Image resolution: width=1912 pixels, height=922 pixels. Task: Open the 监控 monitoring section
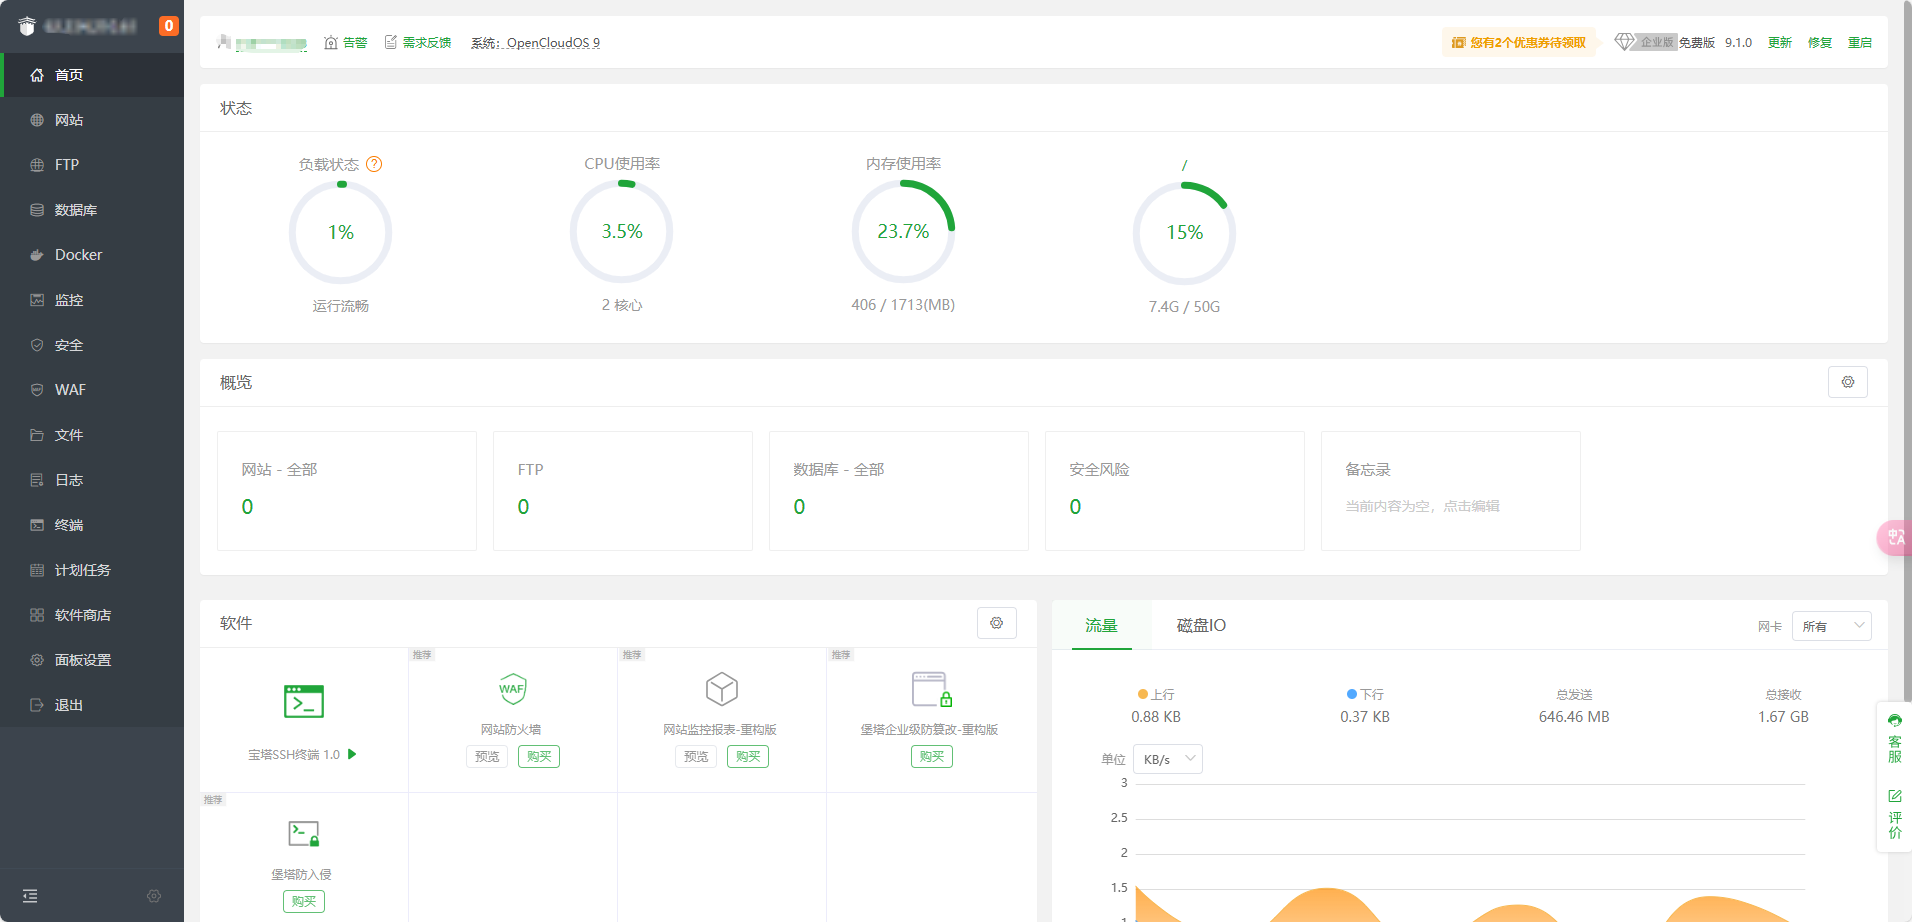tap(92, 300)
